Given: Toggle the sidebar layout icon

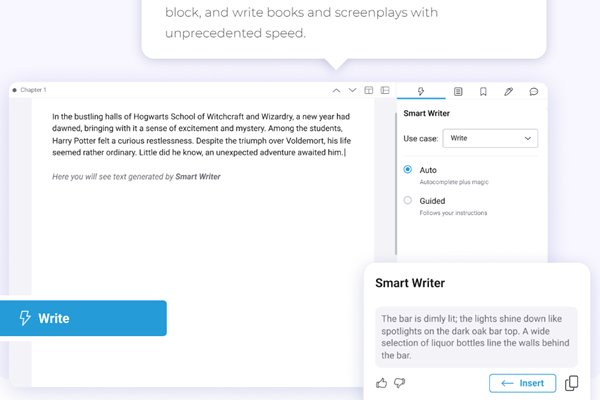Looking at the screenshot, I should coord(385,90).
